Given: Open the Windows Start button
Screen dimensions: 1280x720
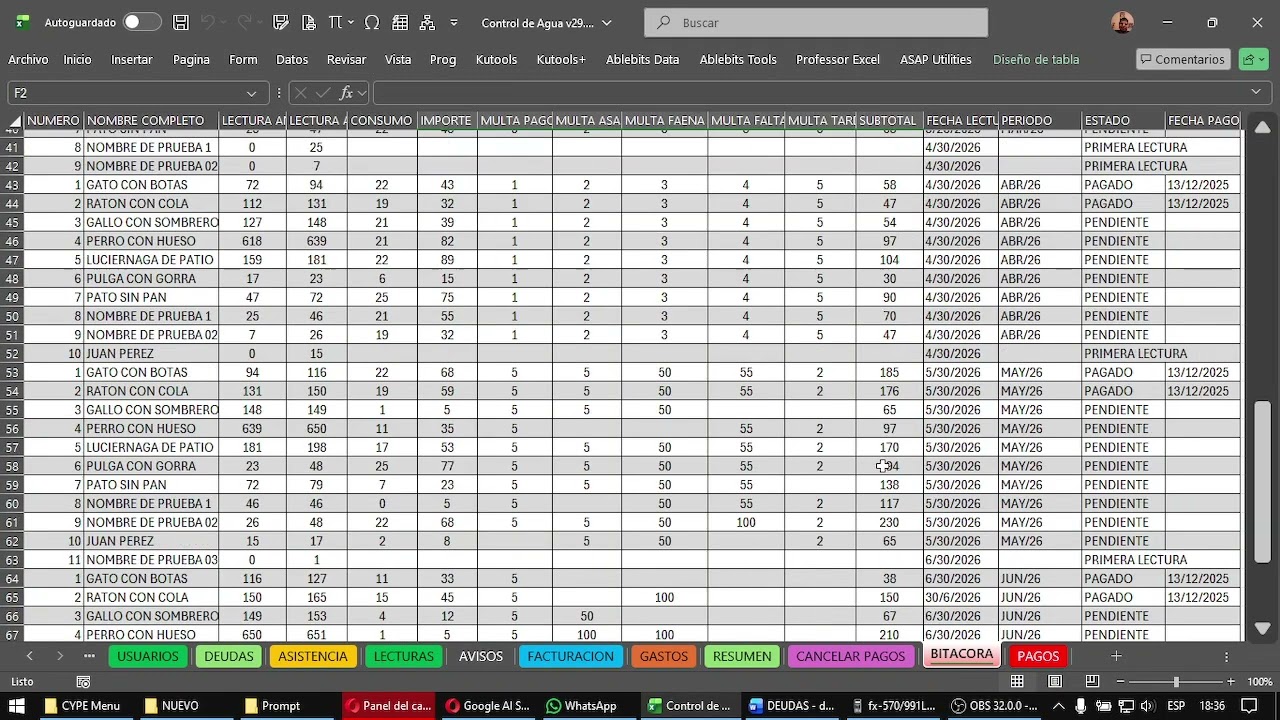Looking at the screenshot, I should 17,706.
